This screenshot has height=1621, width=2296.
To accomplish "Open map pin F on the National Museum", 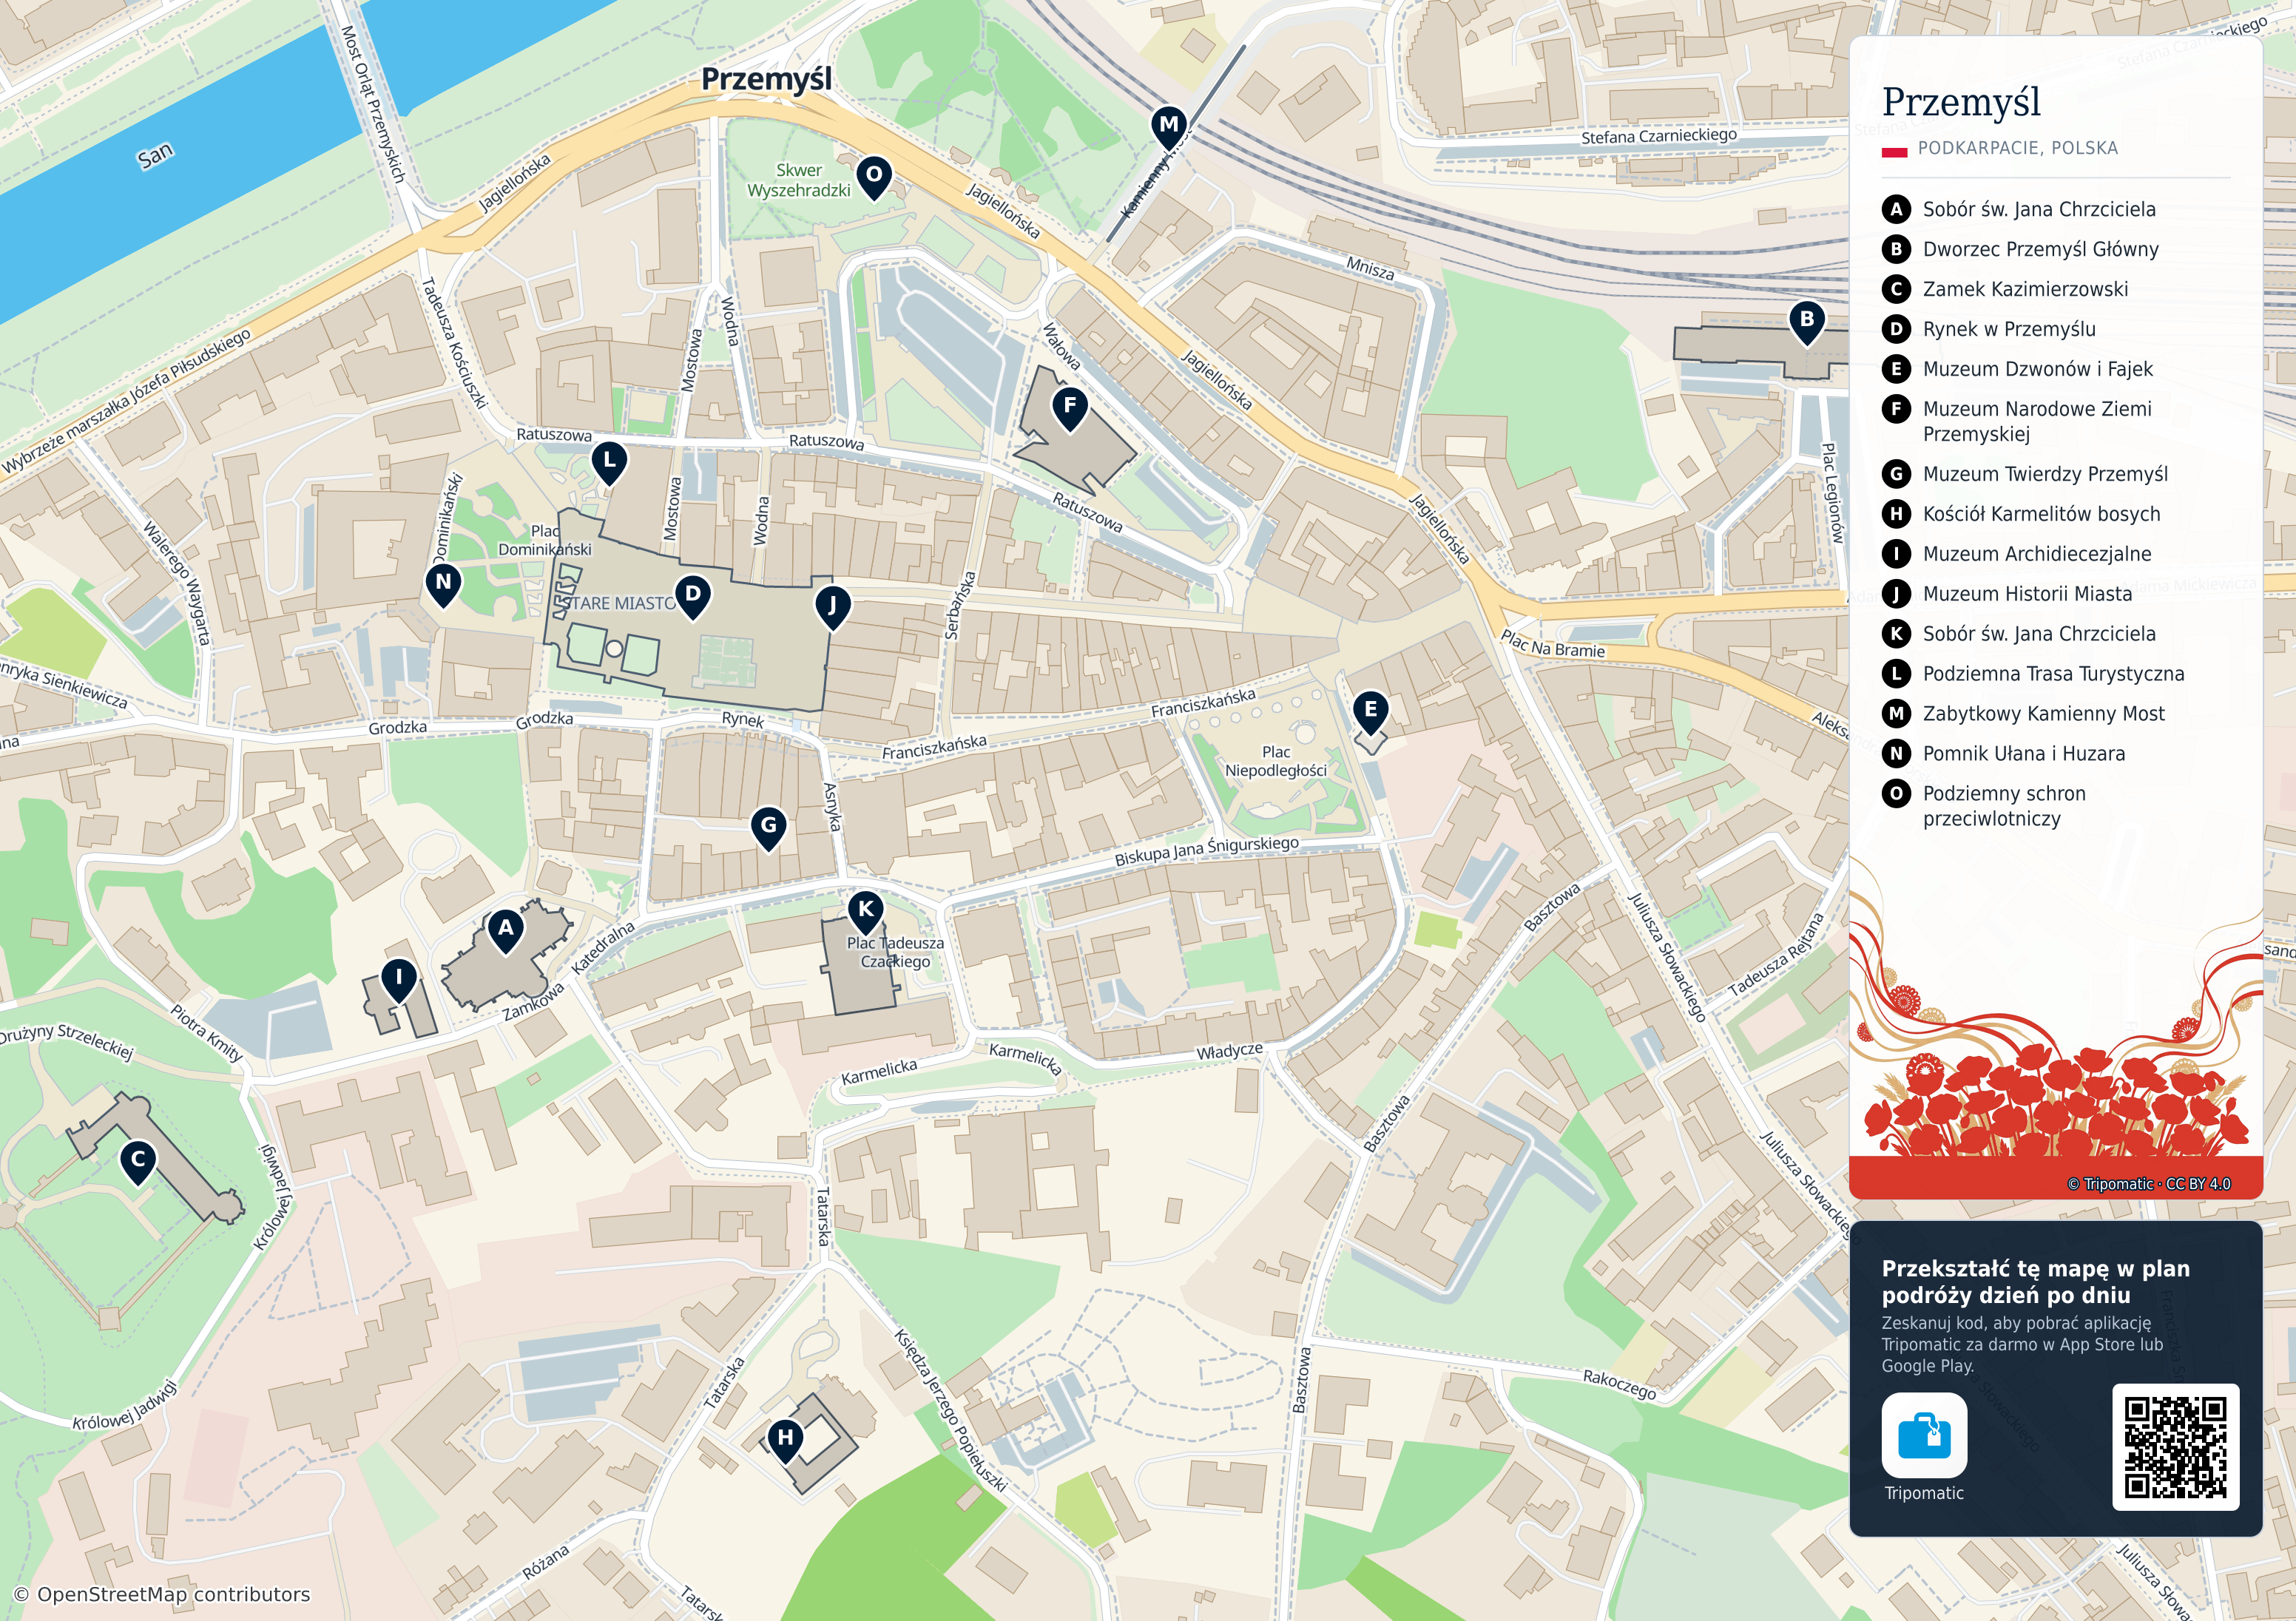I will coord(1070,407).
